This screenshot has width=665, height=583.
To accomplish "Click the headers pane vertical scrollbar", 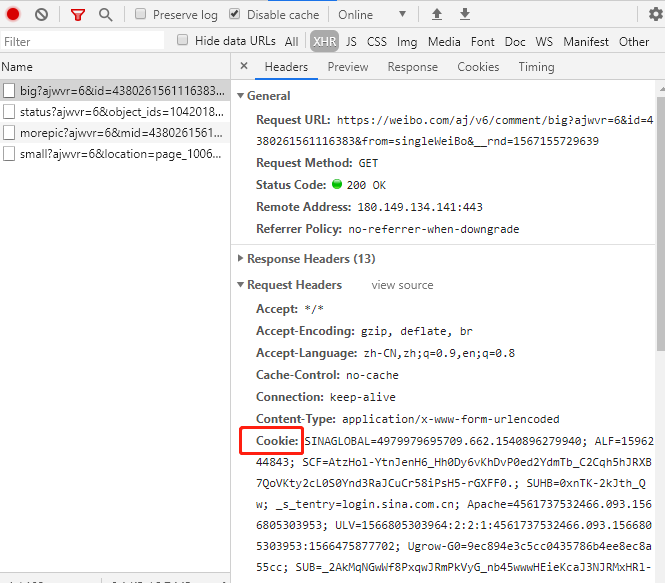I will pyautogui.click(x=661, y=223).
